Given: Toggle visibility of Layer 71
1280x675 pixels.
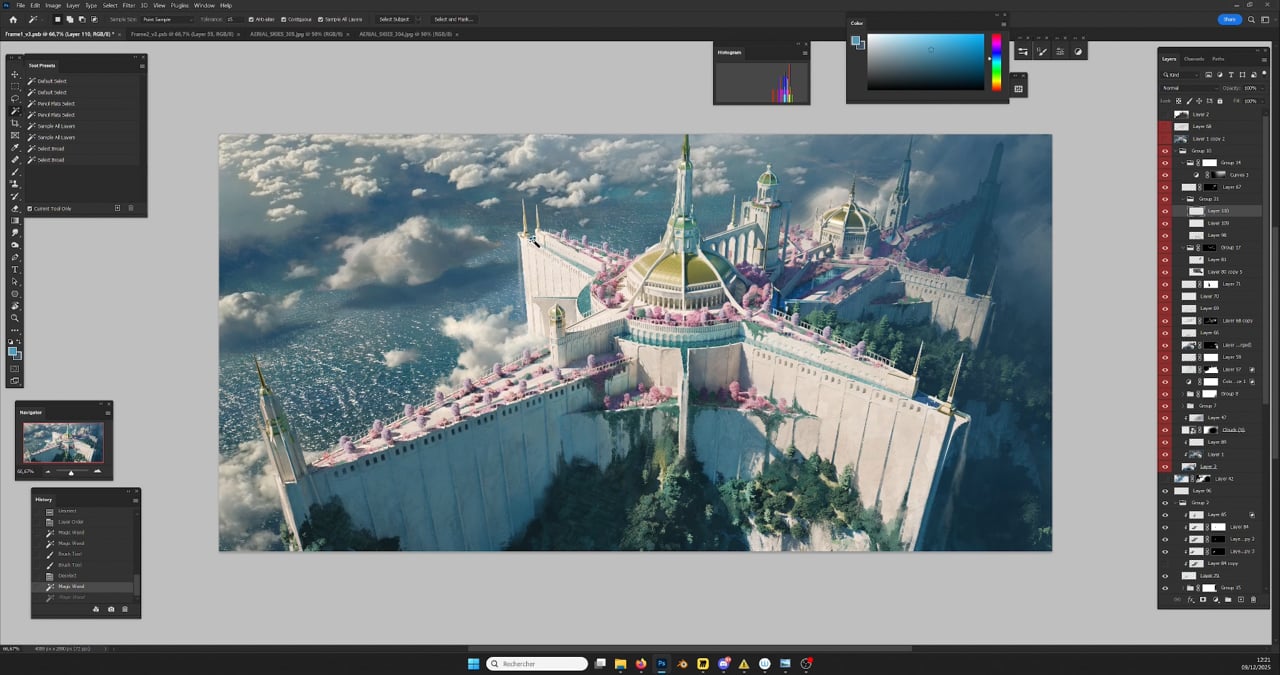Looking at the screenshot, I should click(1165, 284).
